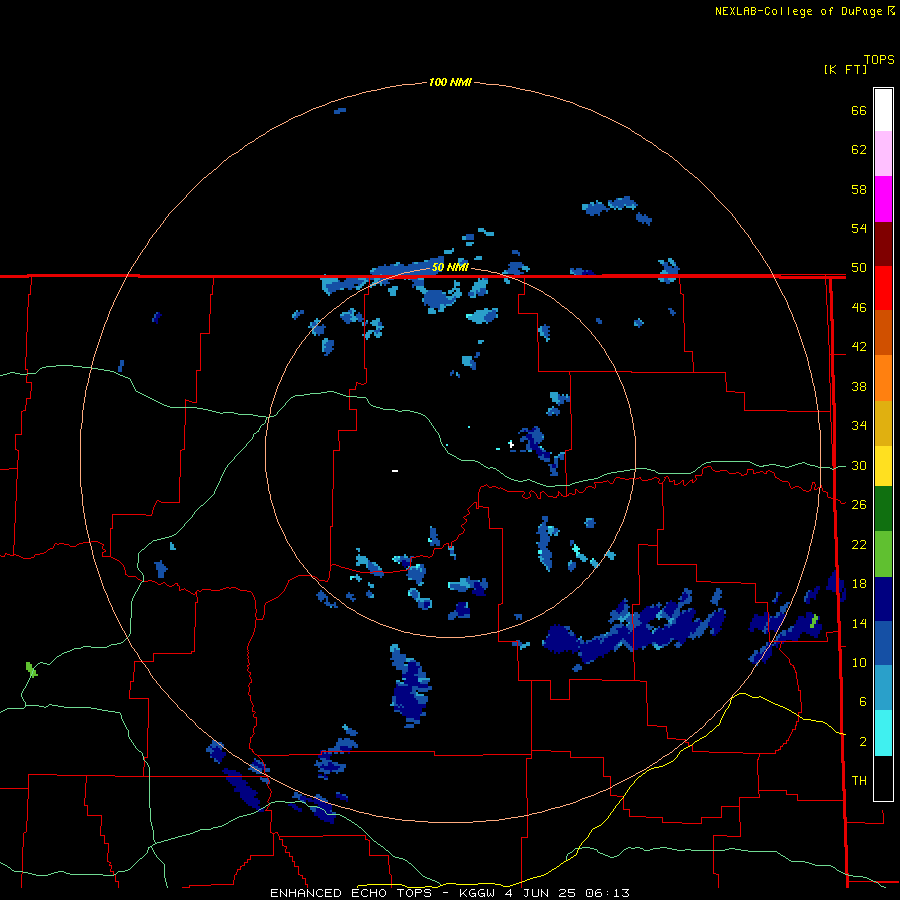The height and width of the screenshot is (900, 900).
Task: Click the medium blue legend swatch
Action: pos(883,643)
